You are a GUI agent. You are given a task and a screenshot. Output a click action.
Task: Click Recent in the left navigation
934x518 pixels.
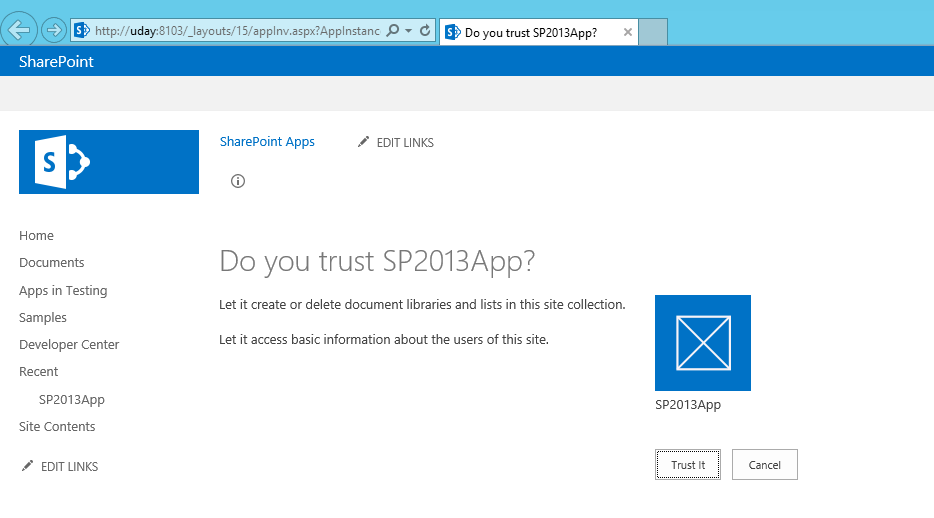pyautogui.click(x=39, y=372)
